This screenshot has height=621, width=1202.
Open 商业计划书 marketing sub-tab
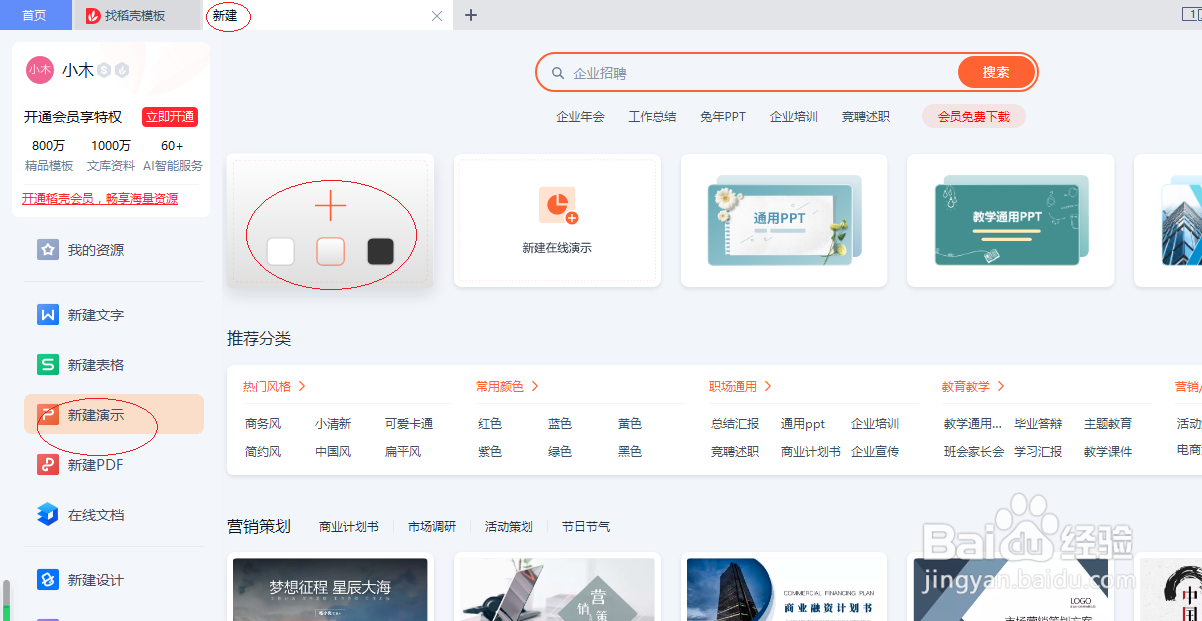click(x=349, y=527)
